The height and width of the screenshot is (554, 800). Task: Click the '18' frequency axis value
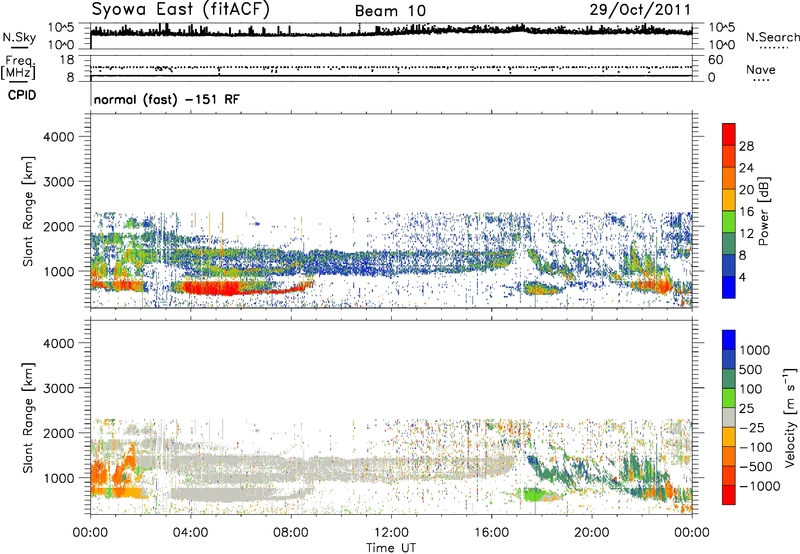click(x=67, y=60)
